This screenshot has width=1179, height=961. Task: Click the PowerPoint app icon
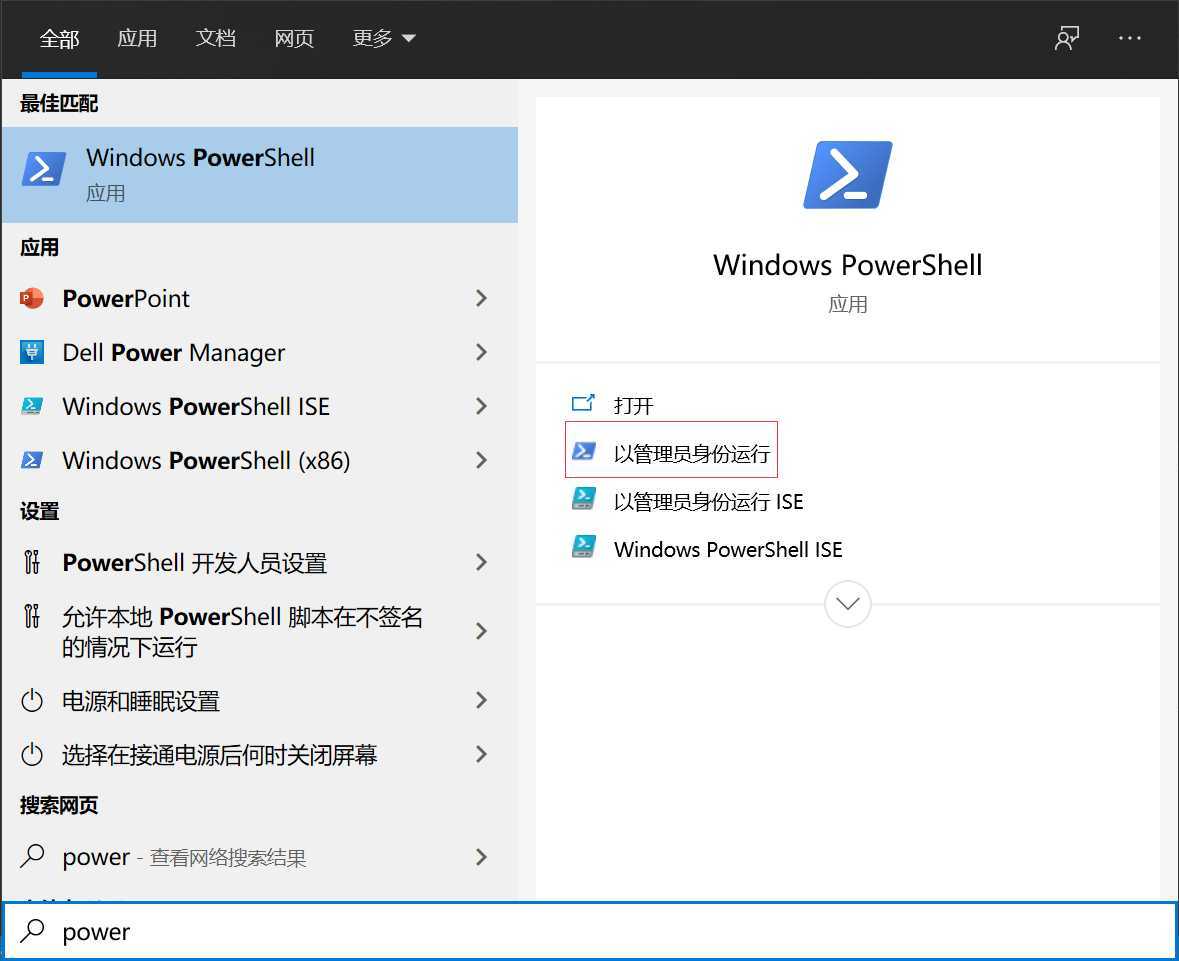(32, 299)
